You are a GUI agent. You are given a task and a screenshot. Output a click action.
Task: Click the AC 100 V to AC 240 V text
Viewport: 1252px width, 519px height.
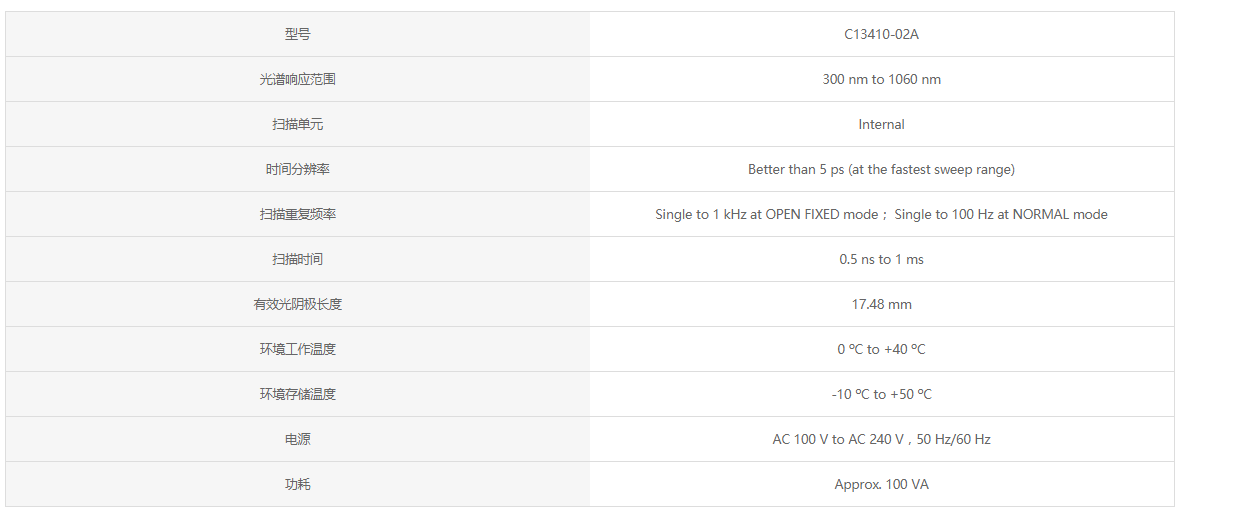coord(838,439)
